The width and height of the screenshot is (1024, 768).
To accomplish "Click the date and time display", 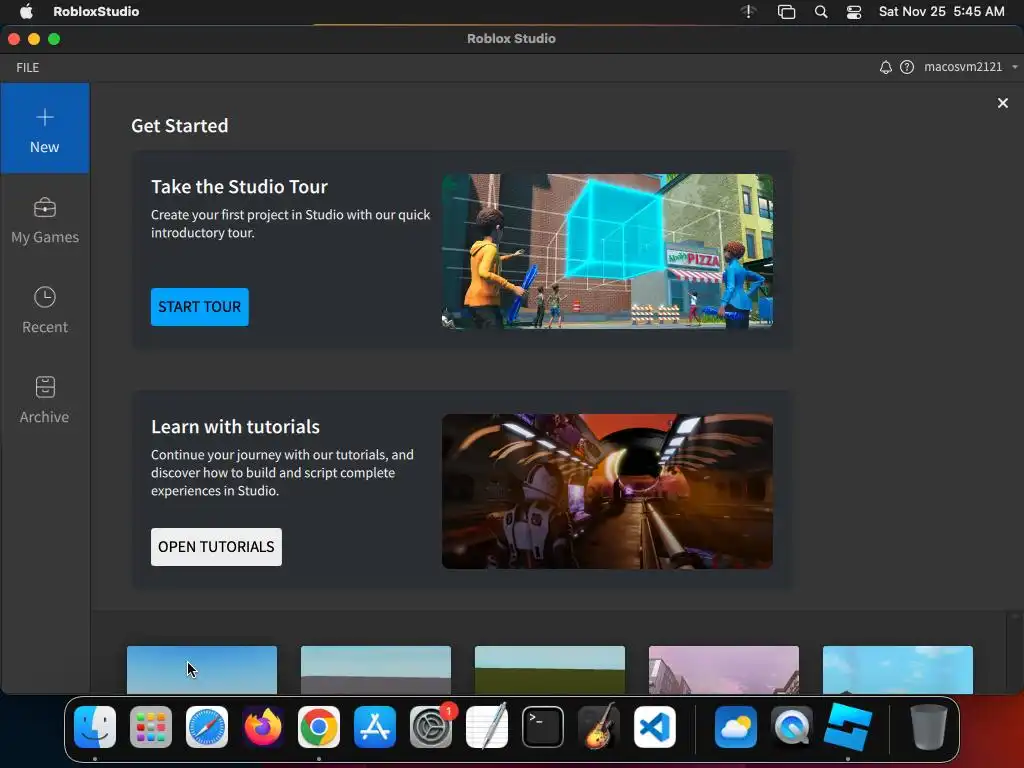I will [x=941, y=11].
